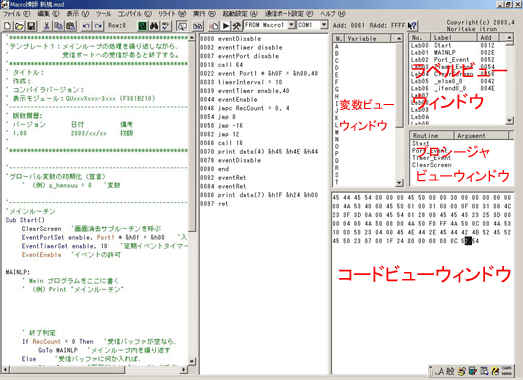
Task: Run the macro with the play button
Action: pos(225,26)
